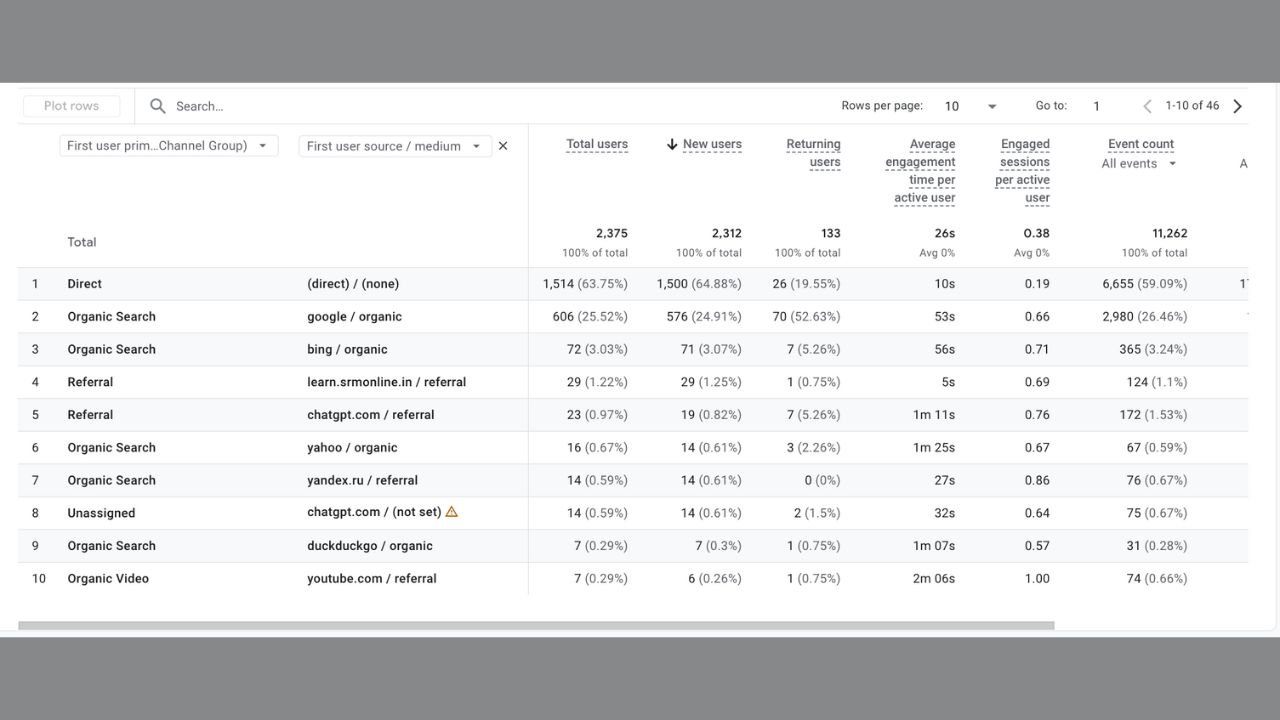Click the Event count column header
The width and height of the screenshot is (1280, 720).
(1141, 144)
